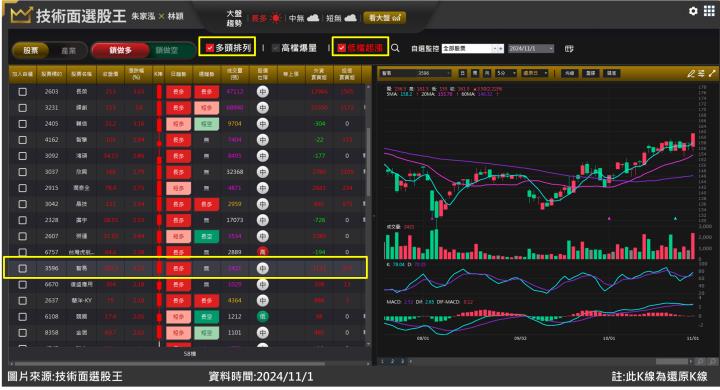Click the 看大盤 button
This screenshot has width=720, height=390.
tap(384, 18)
